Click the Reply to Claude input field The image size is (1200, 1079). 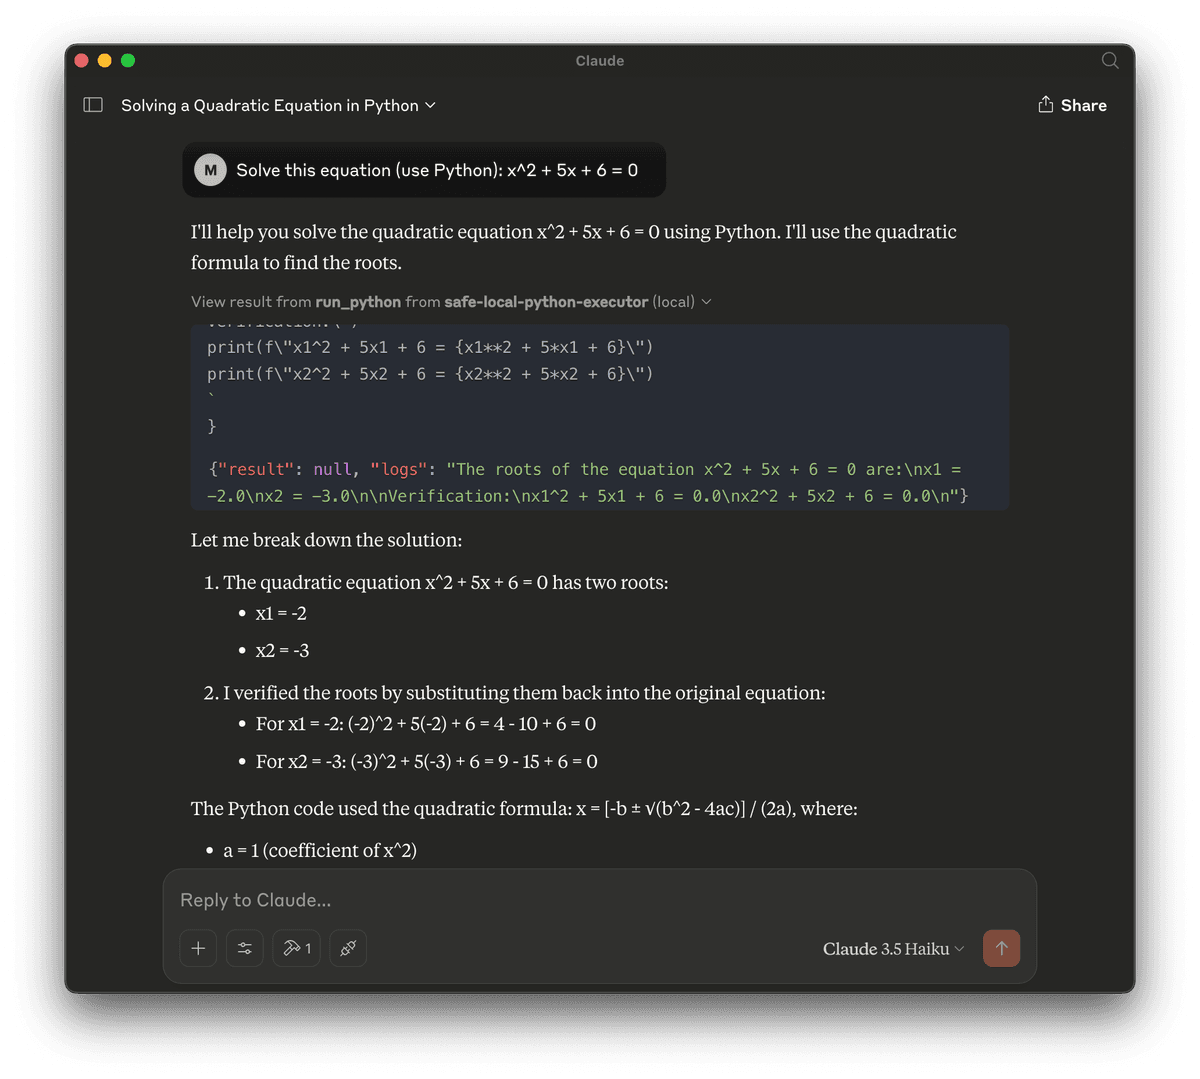pyautogui.click(x=598, y=900)
